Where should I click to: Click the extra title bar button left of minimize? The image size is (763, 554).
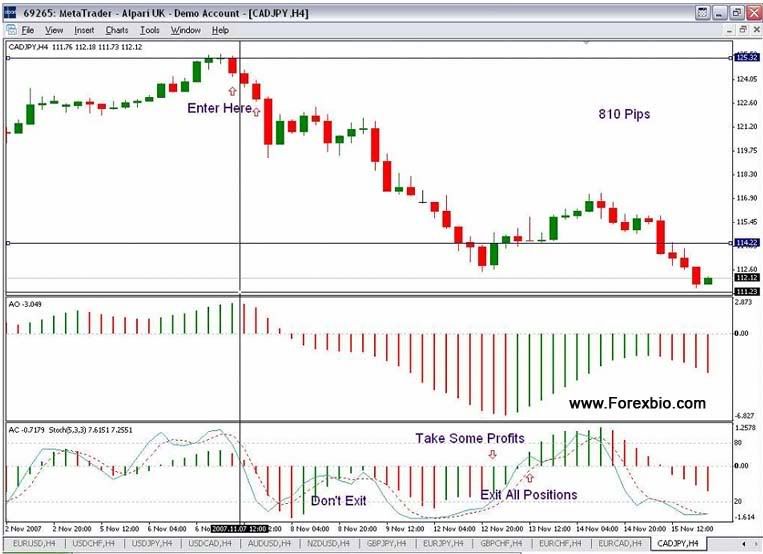[x=702, y=13]
